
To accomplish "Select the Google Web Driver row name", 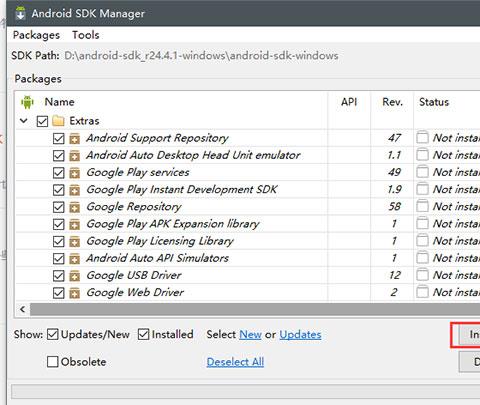I will pyautogui.click(x=135, y=292).
